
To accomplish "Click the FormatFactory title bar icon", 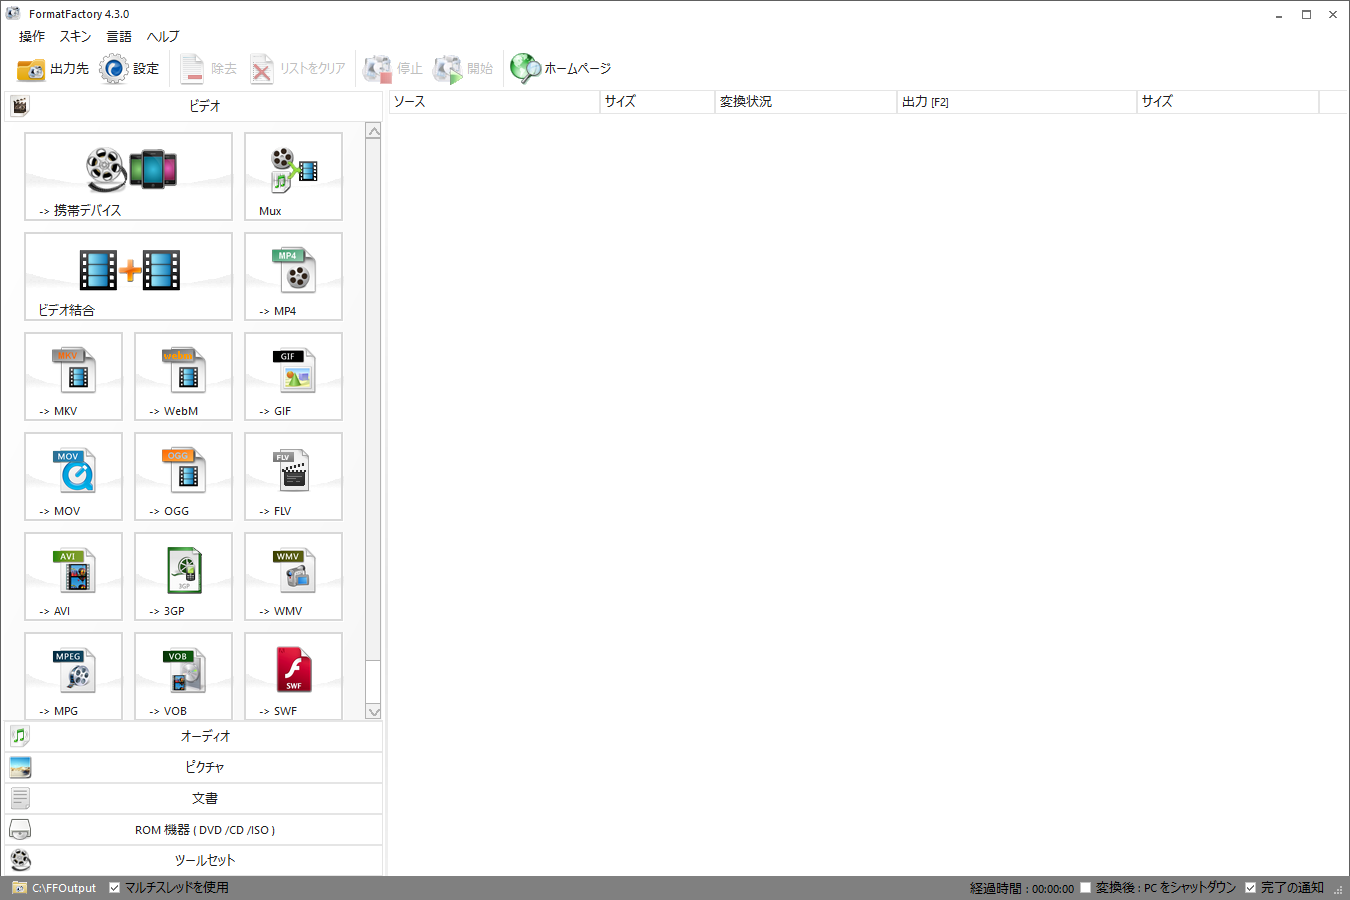I will click(x=13, y=14).
